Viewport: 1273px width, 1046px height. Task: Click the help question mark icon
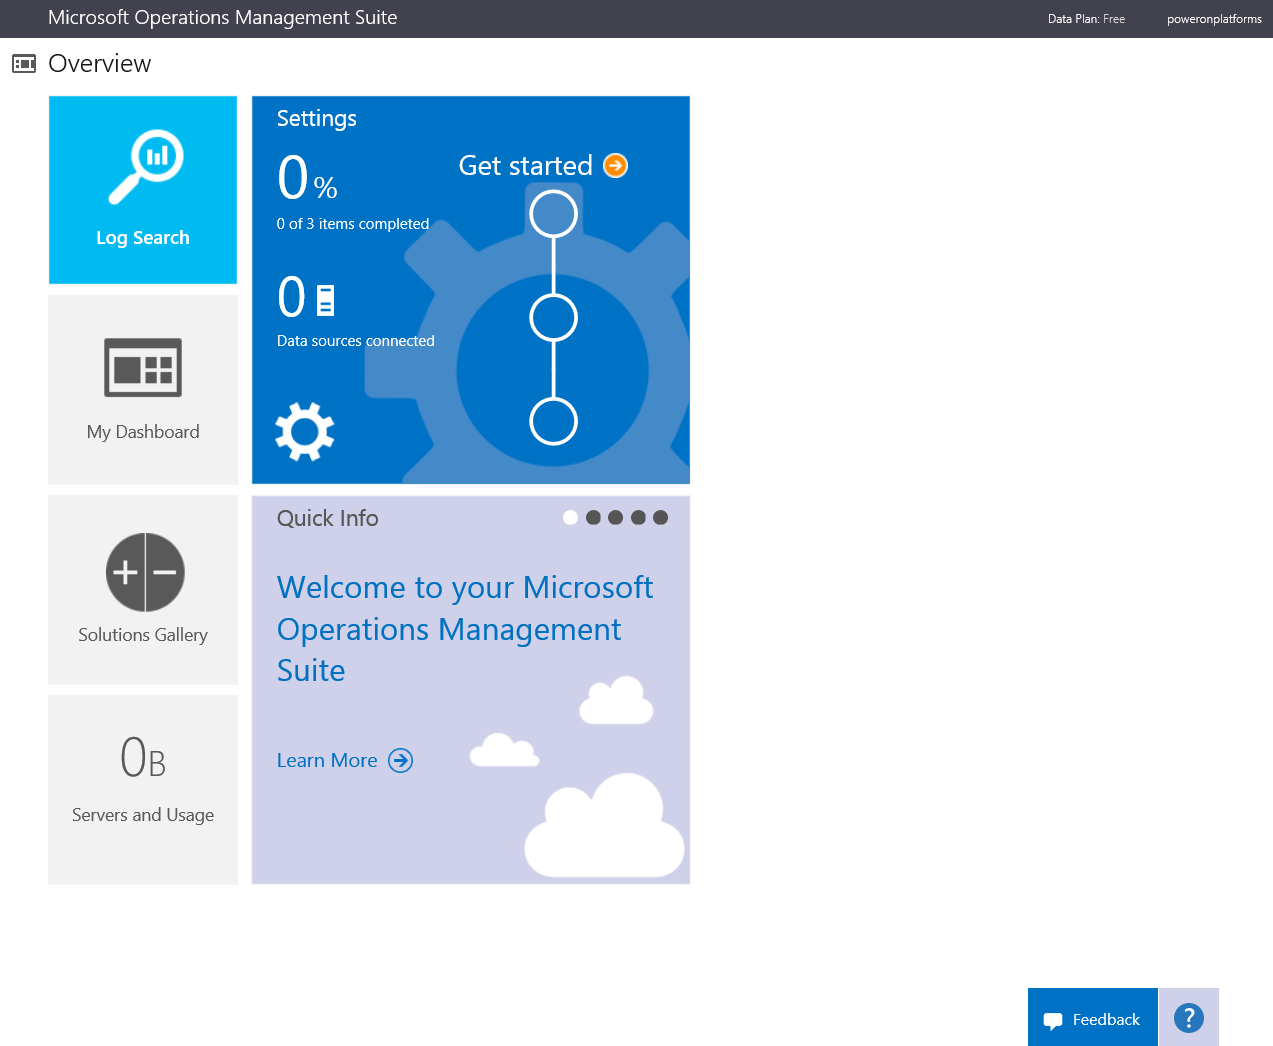(1189, 1018)
